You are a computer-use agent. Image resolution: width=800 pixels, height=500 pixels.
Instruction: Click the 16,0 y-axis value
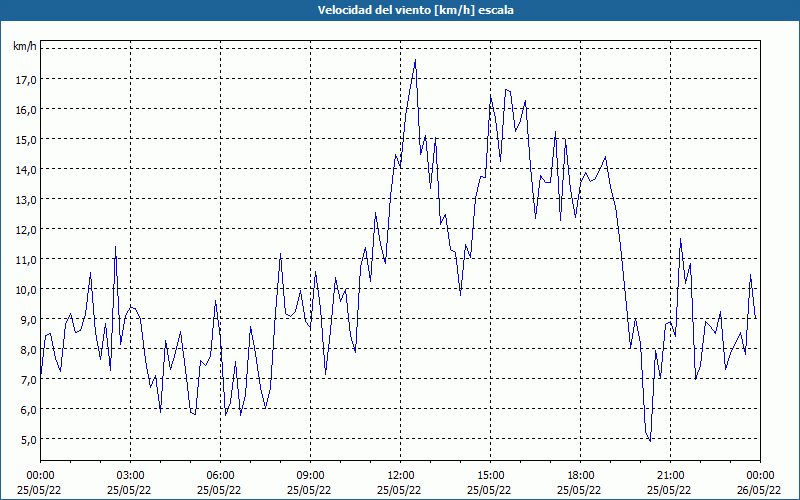[26, 109]
